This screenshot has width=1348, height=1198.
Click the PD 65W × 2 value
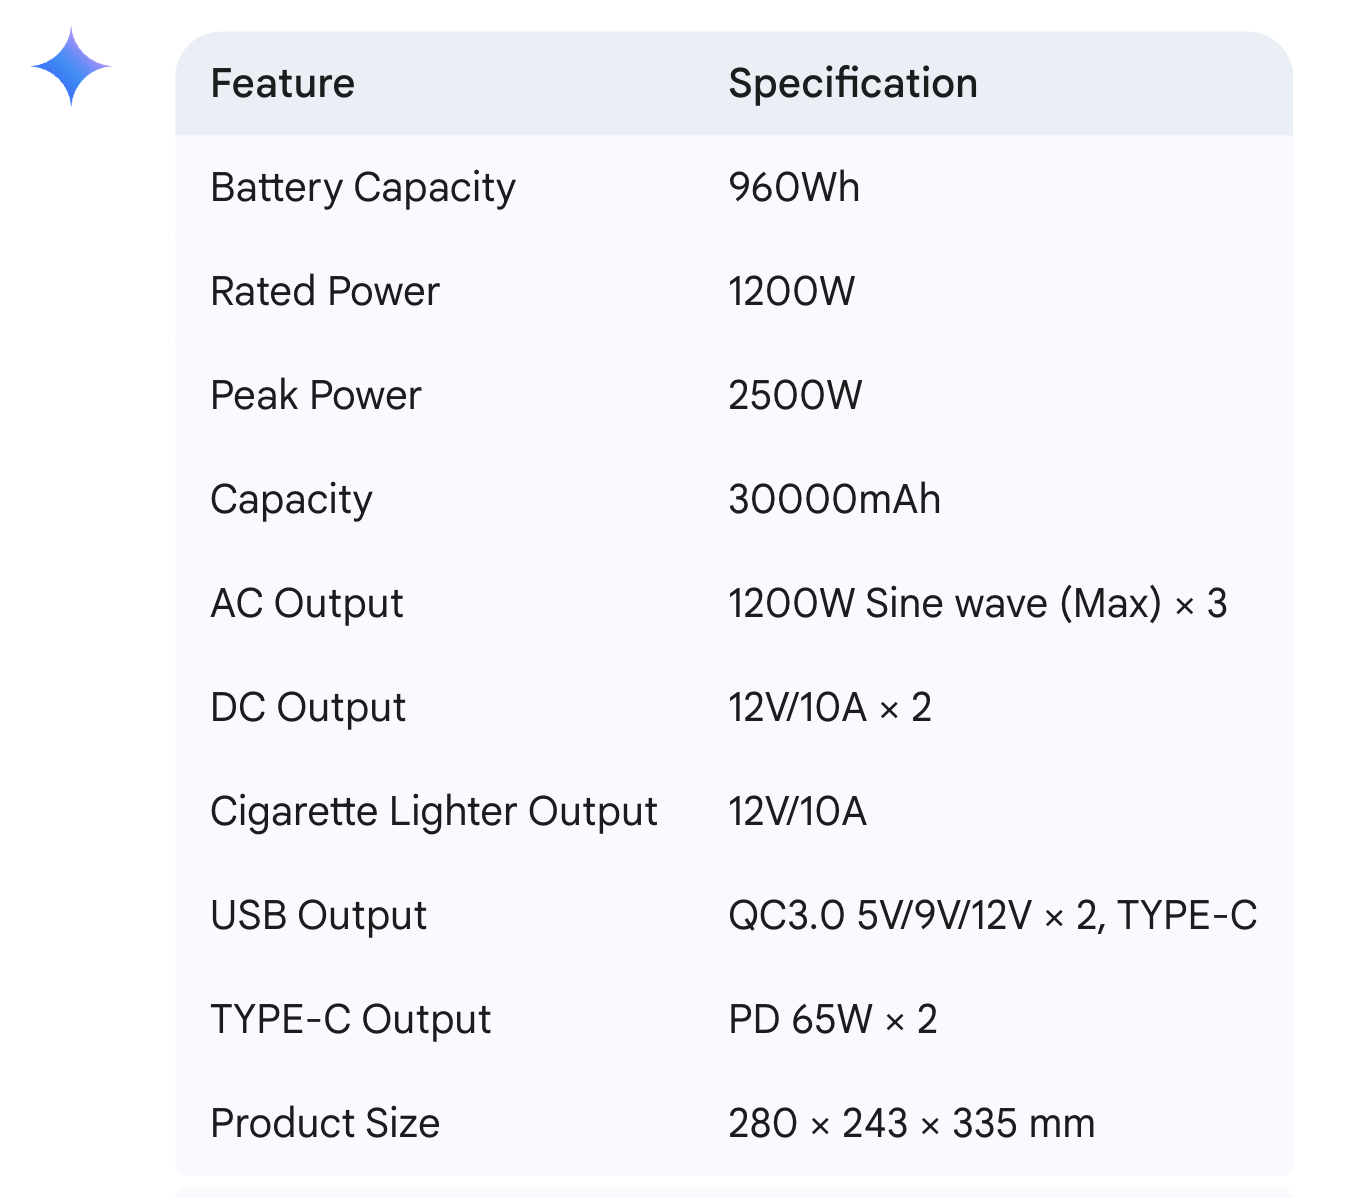(833, 1019)
